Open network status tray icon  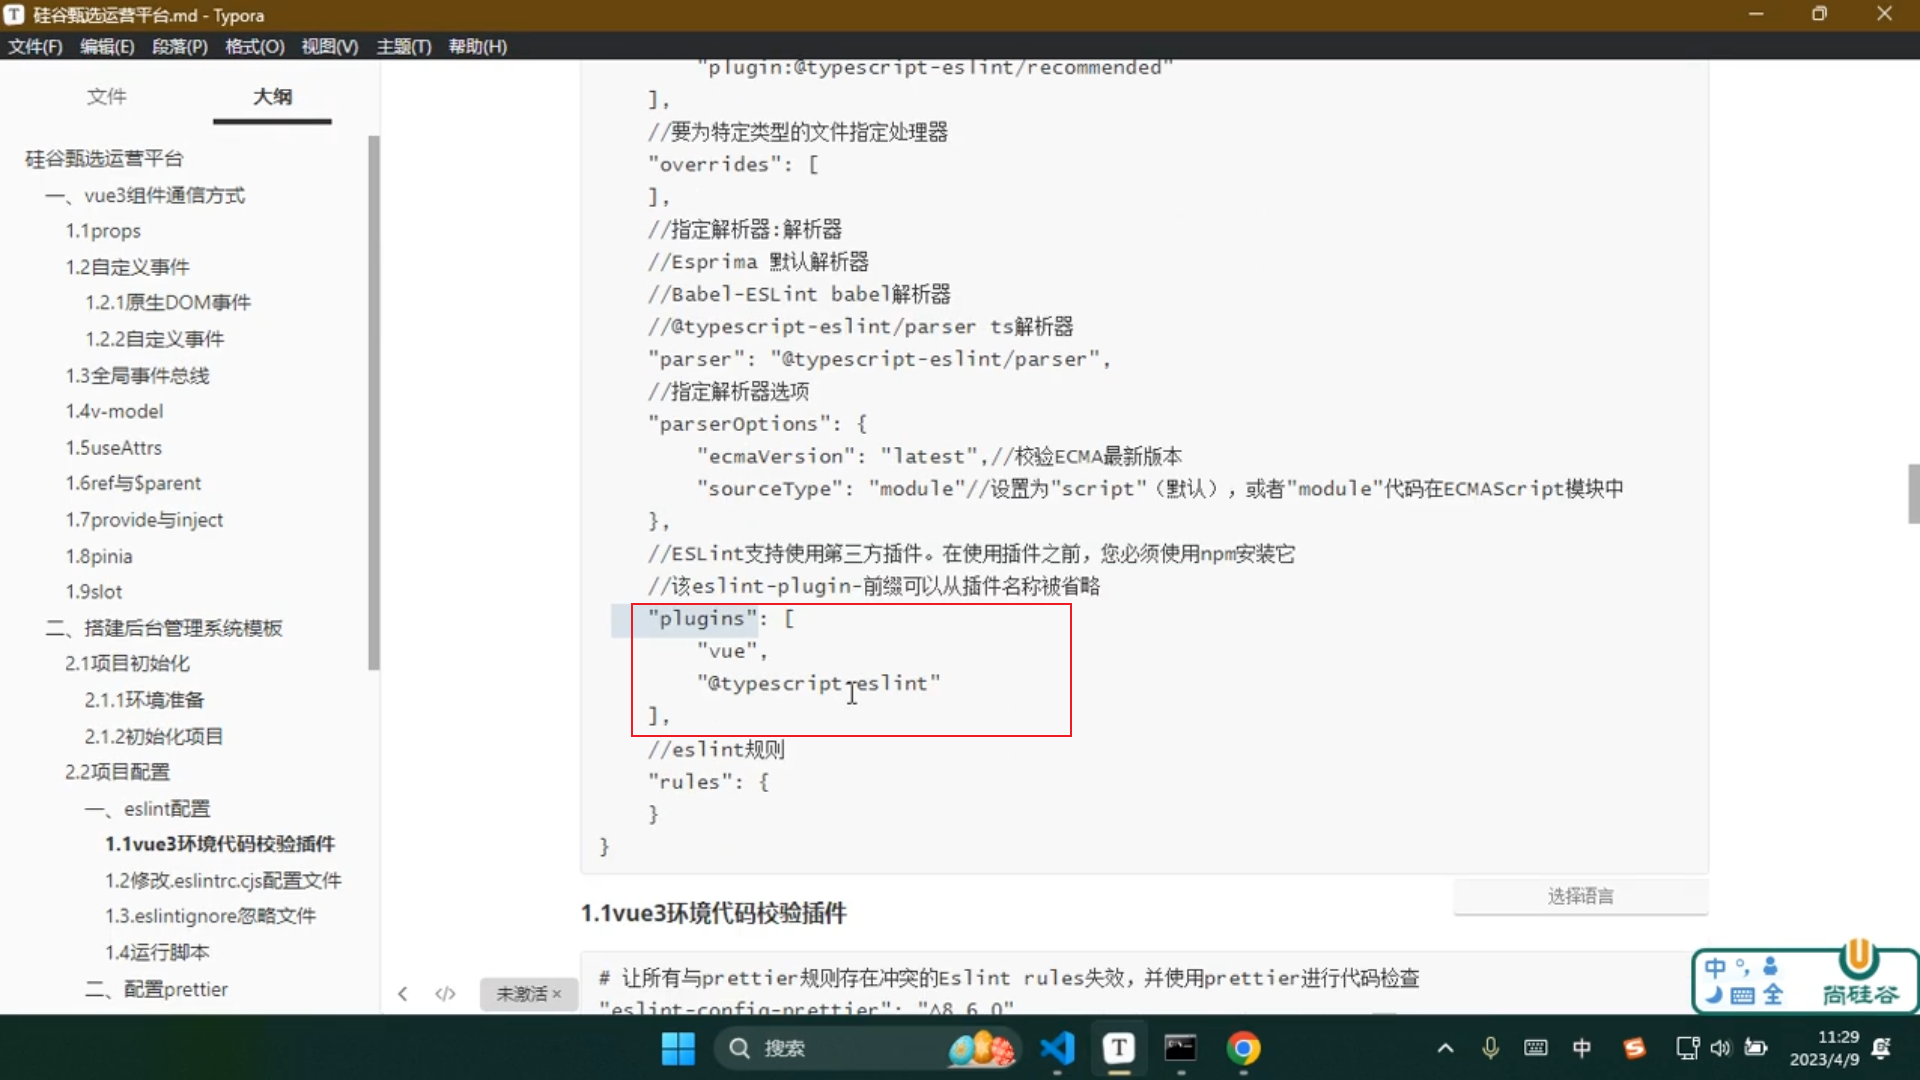[x=1687, y=1048]
